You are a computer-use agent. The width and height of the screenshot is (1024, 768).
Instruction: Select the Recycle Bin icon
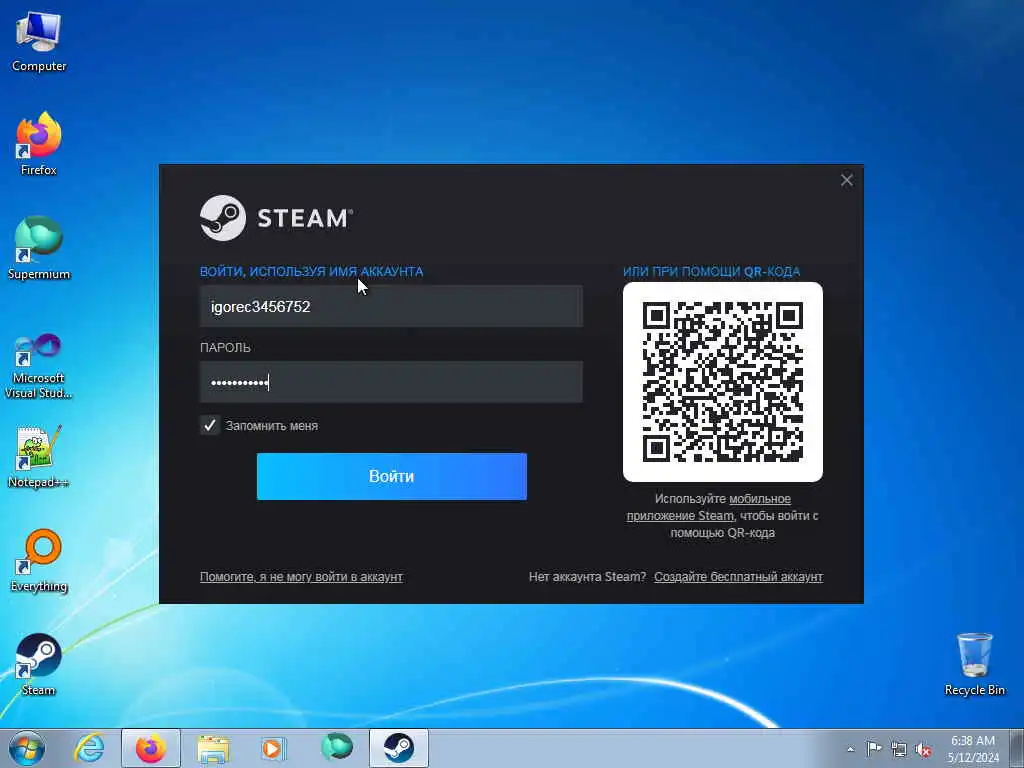point(974,664)
